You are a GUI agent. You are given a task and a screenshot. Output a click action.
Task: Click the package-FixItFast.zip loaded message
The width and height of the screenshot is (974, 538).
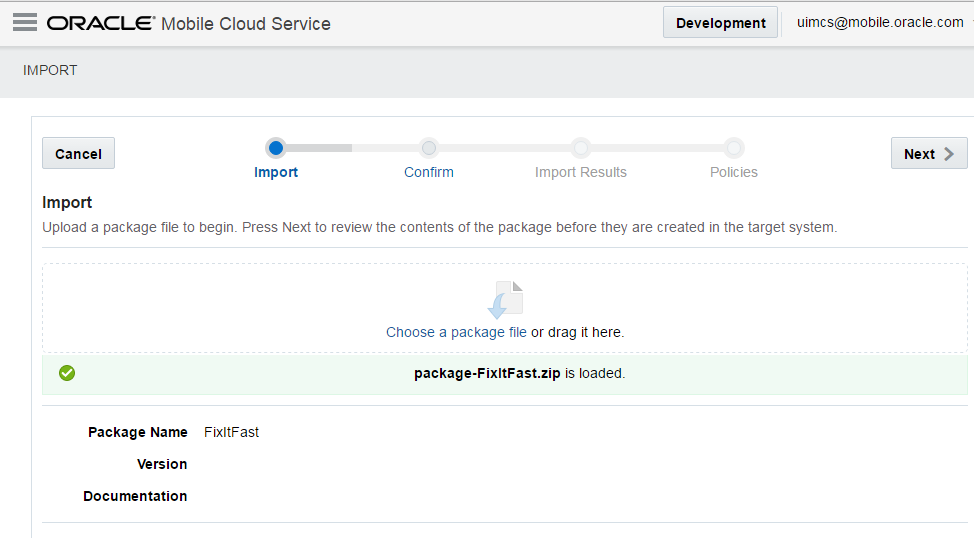tap(519, 373)
